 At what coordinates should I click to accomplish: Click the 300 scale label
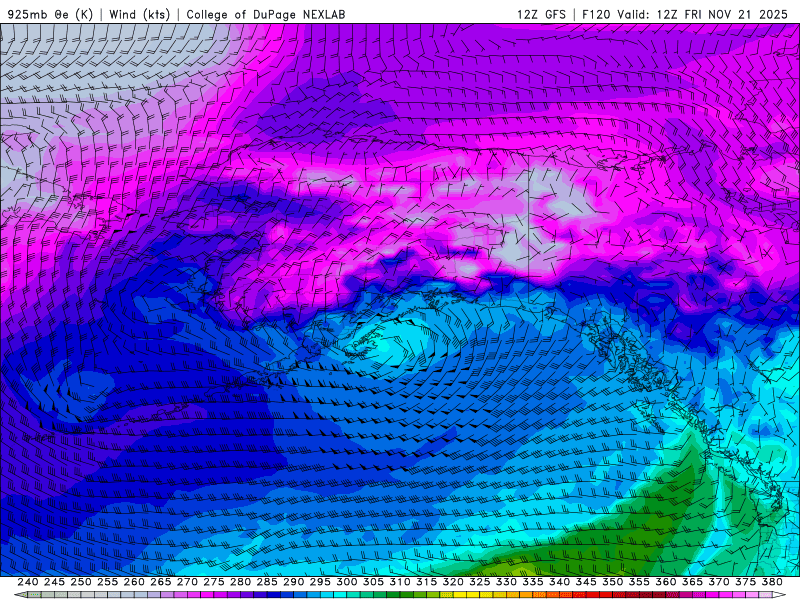click(346, 582)
